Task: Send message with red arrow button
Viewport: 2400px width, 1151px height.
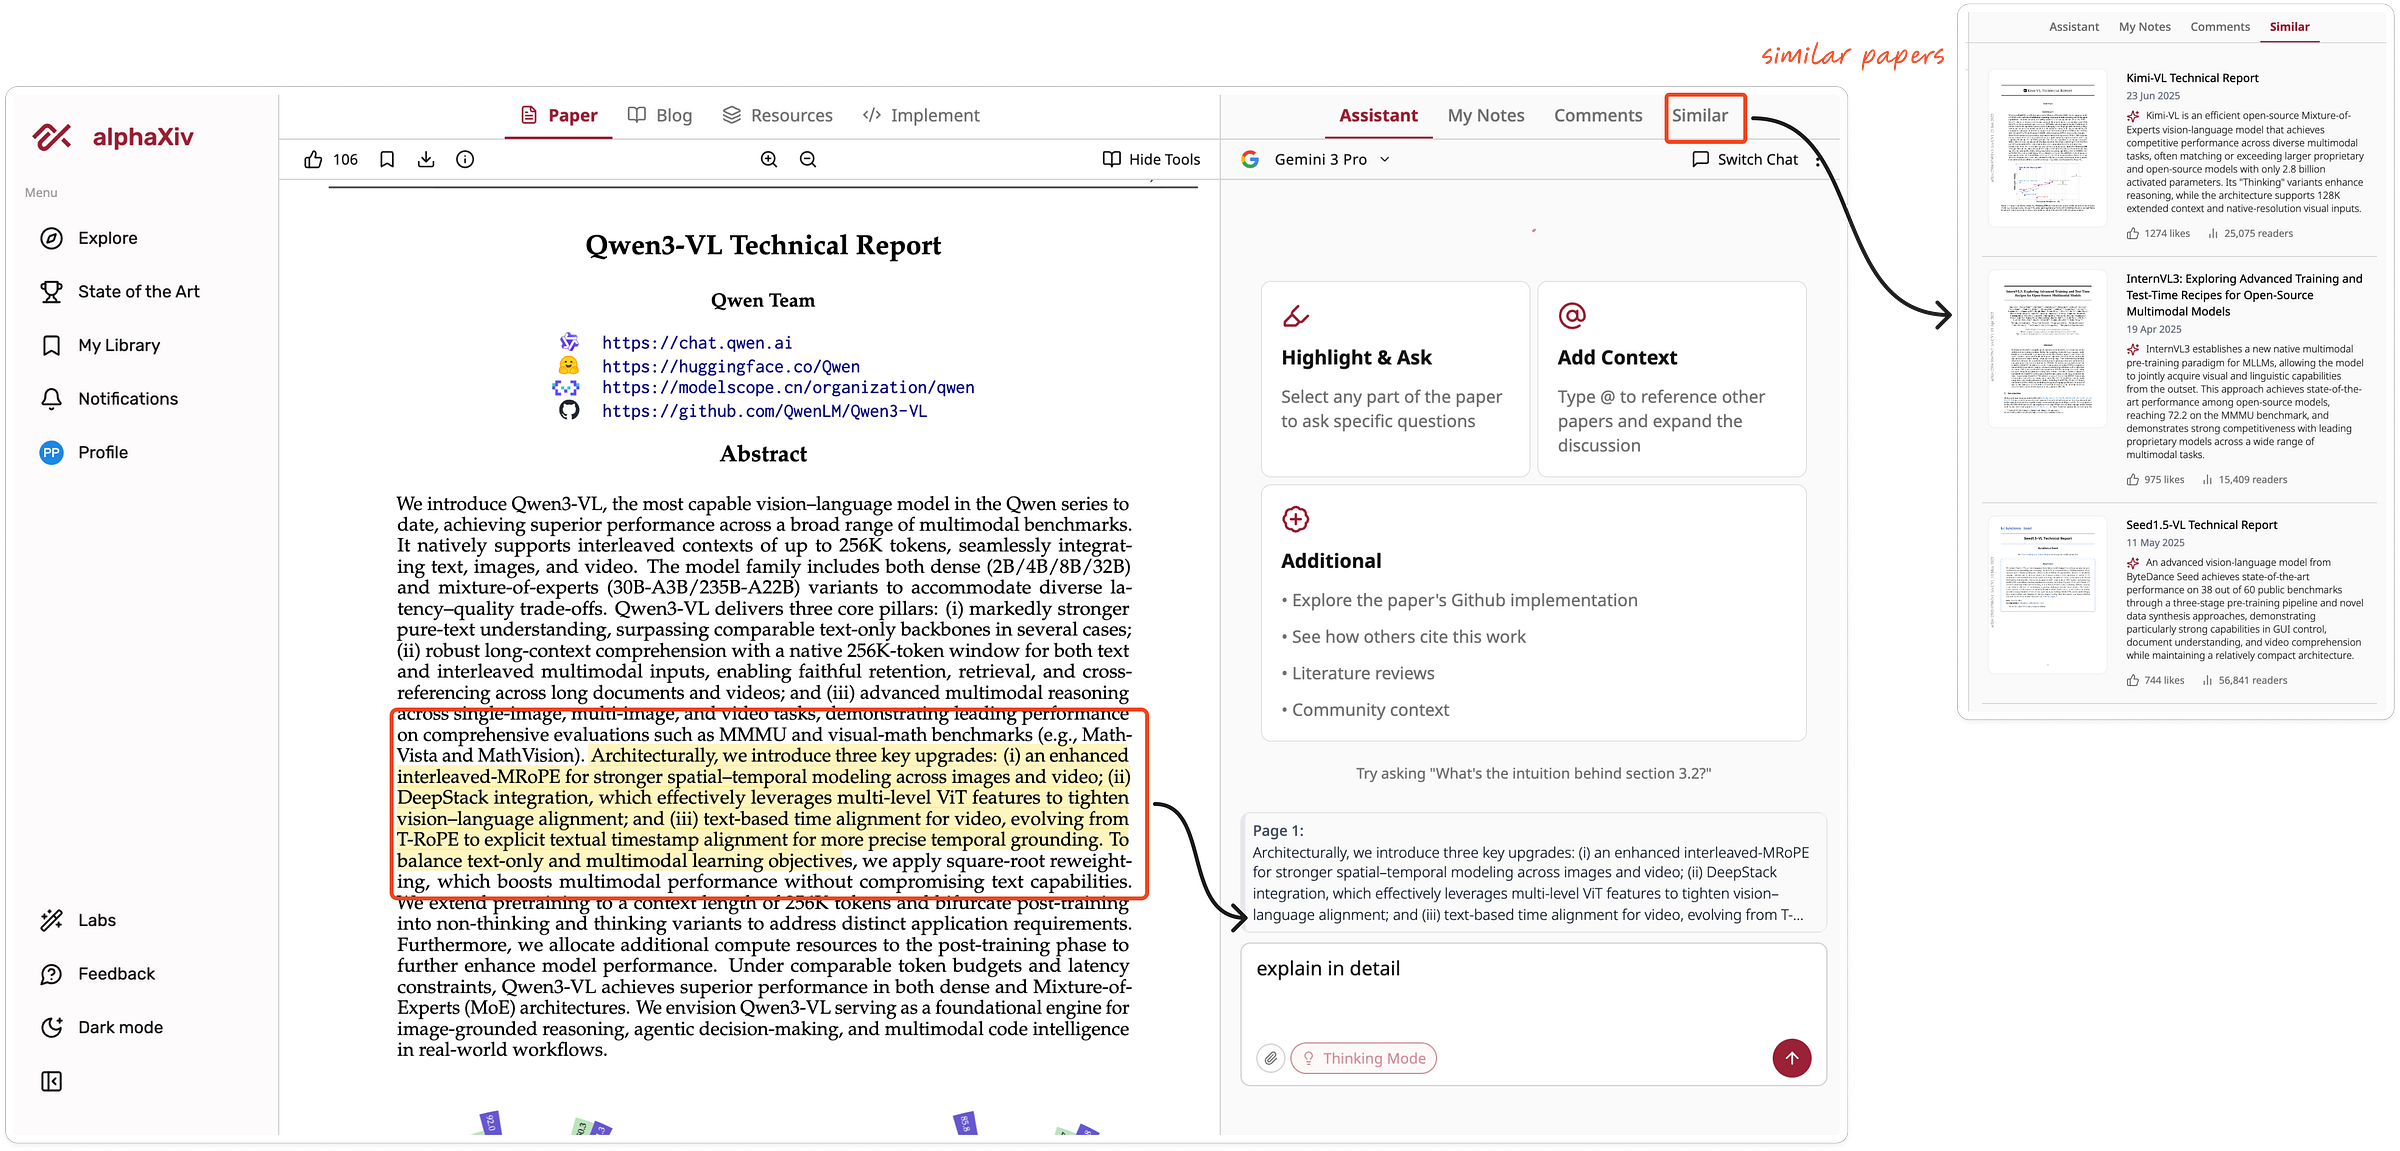Action: click(1791, 1058)
